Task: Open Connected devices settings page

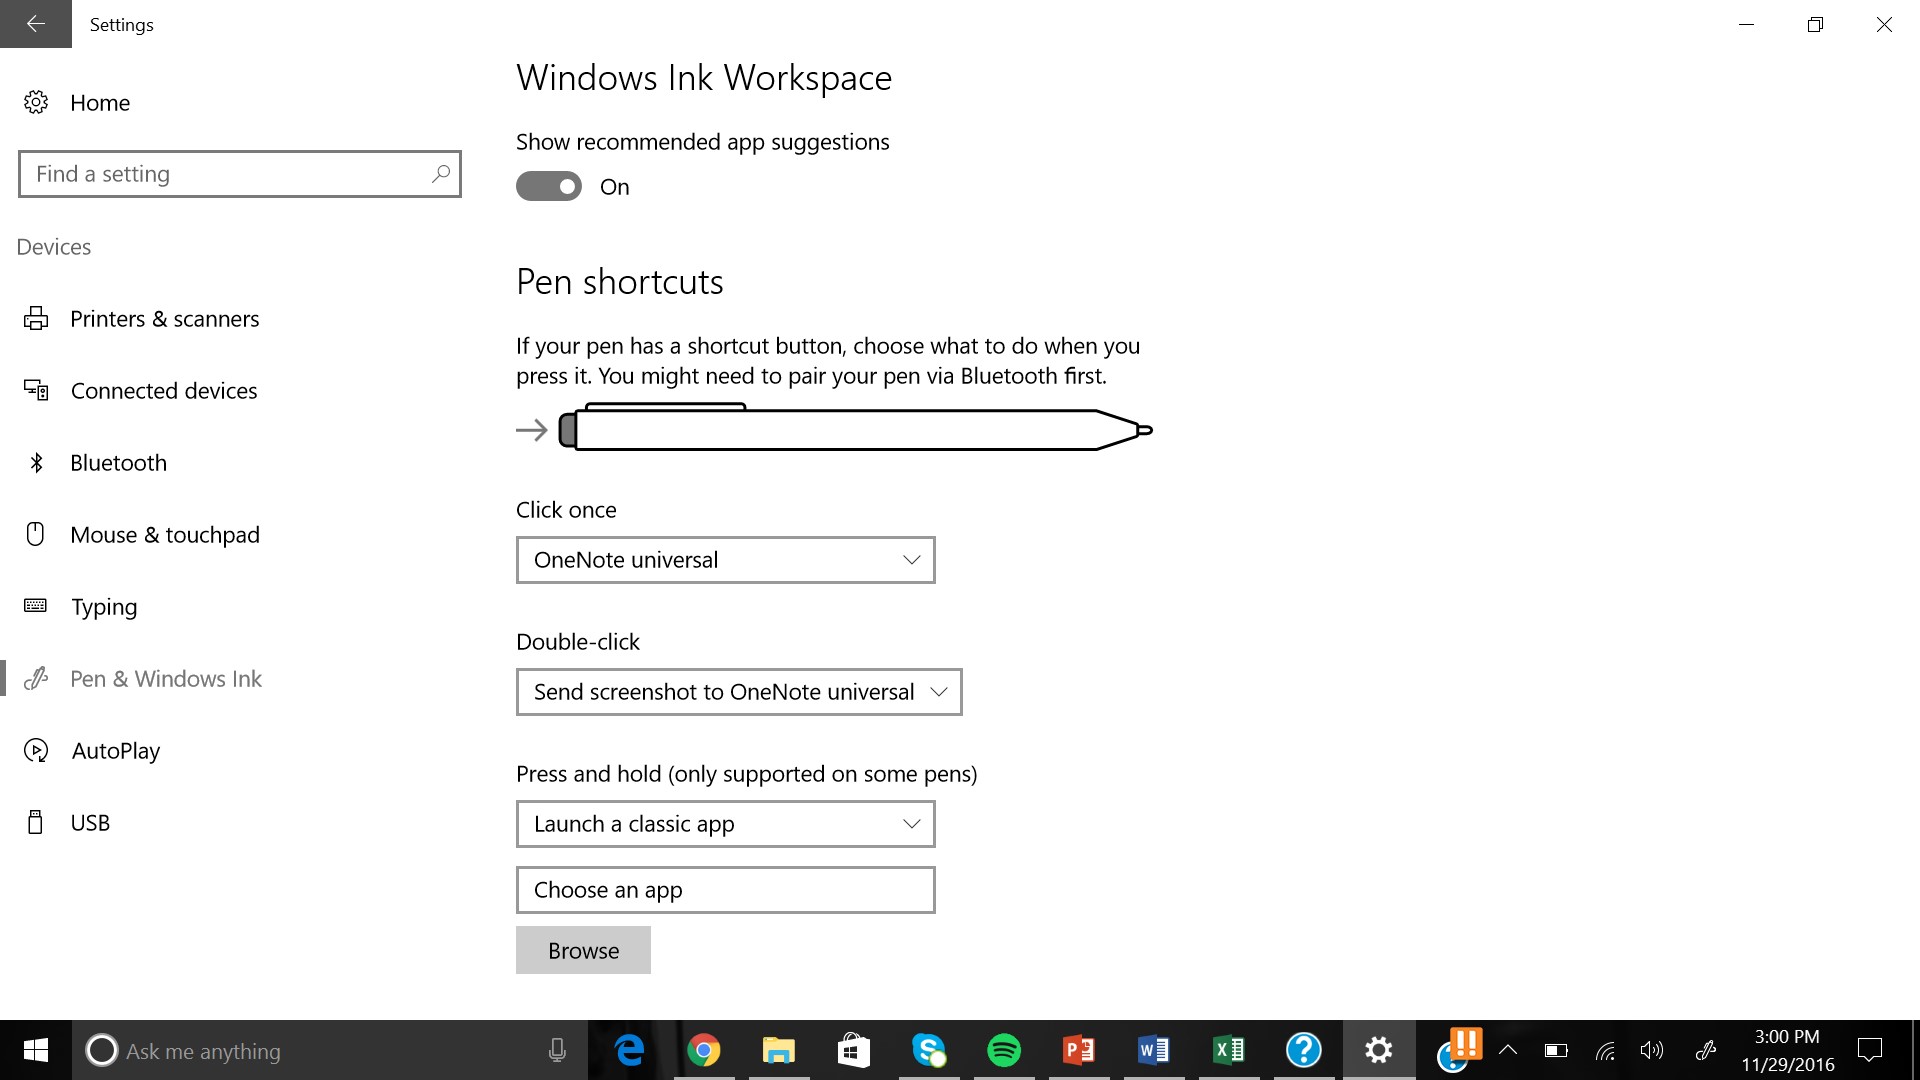Action: (164, 391)
